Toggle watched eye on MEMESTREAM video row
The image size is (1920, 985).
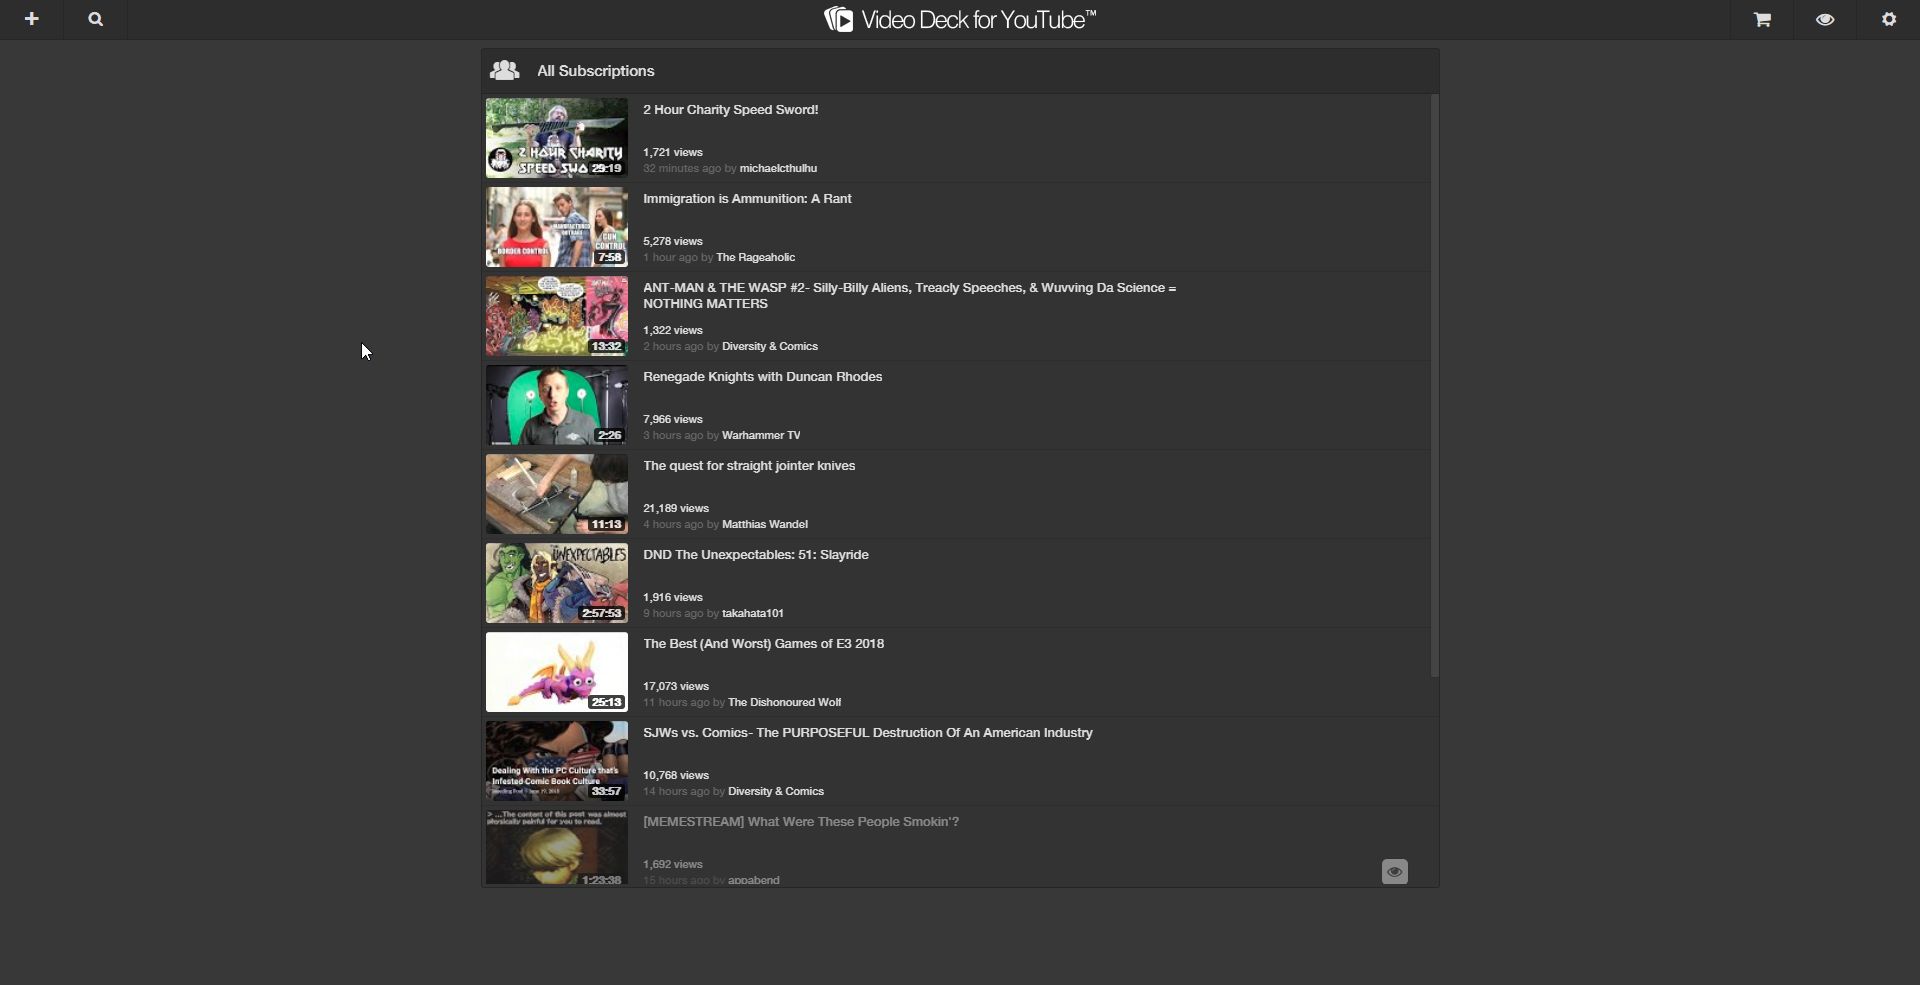pos(1394,872)
